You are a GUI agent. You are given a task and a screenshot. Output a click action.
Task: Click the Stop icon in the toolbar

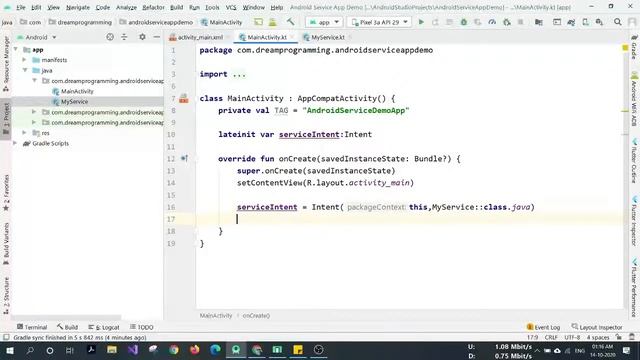(x=520, y=22)
